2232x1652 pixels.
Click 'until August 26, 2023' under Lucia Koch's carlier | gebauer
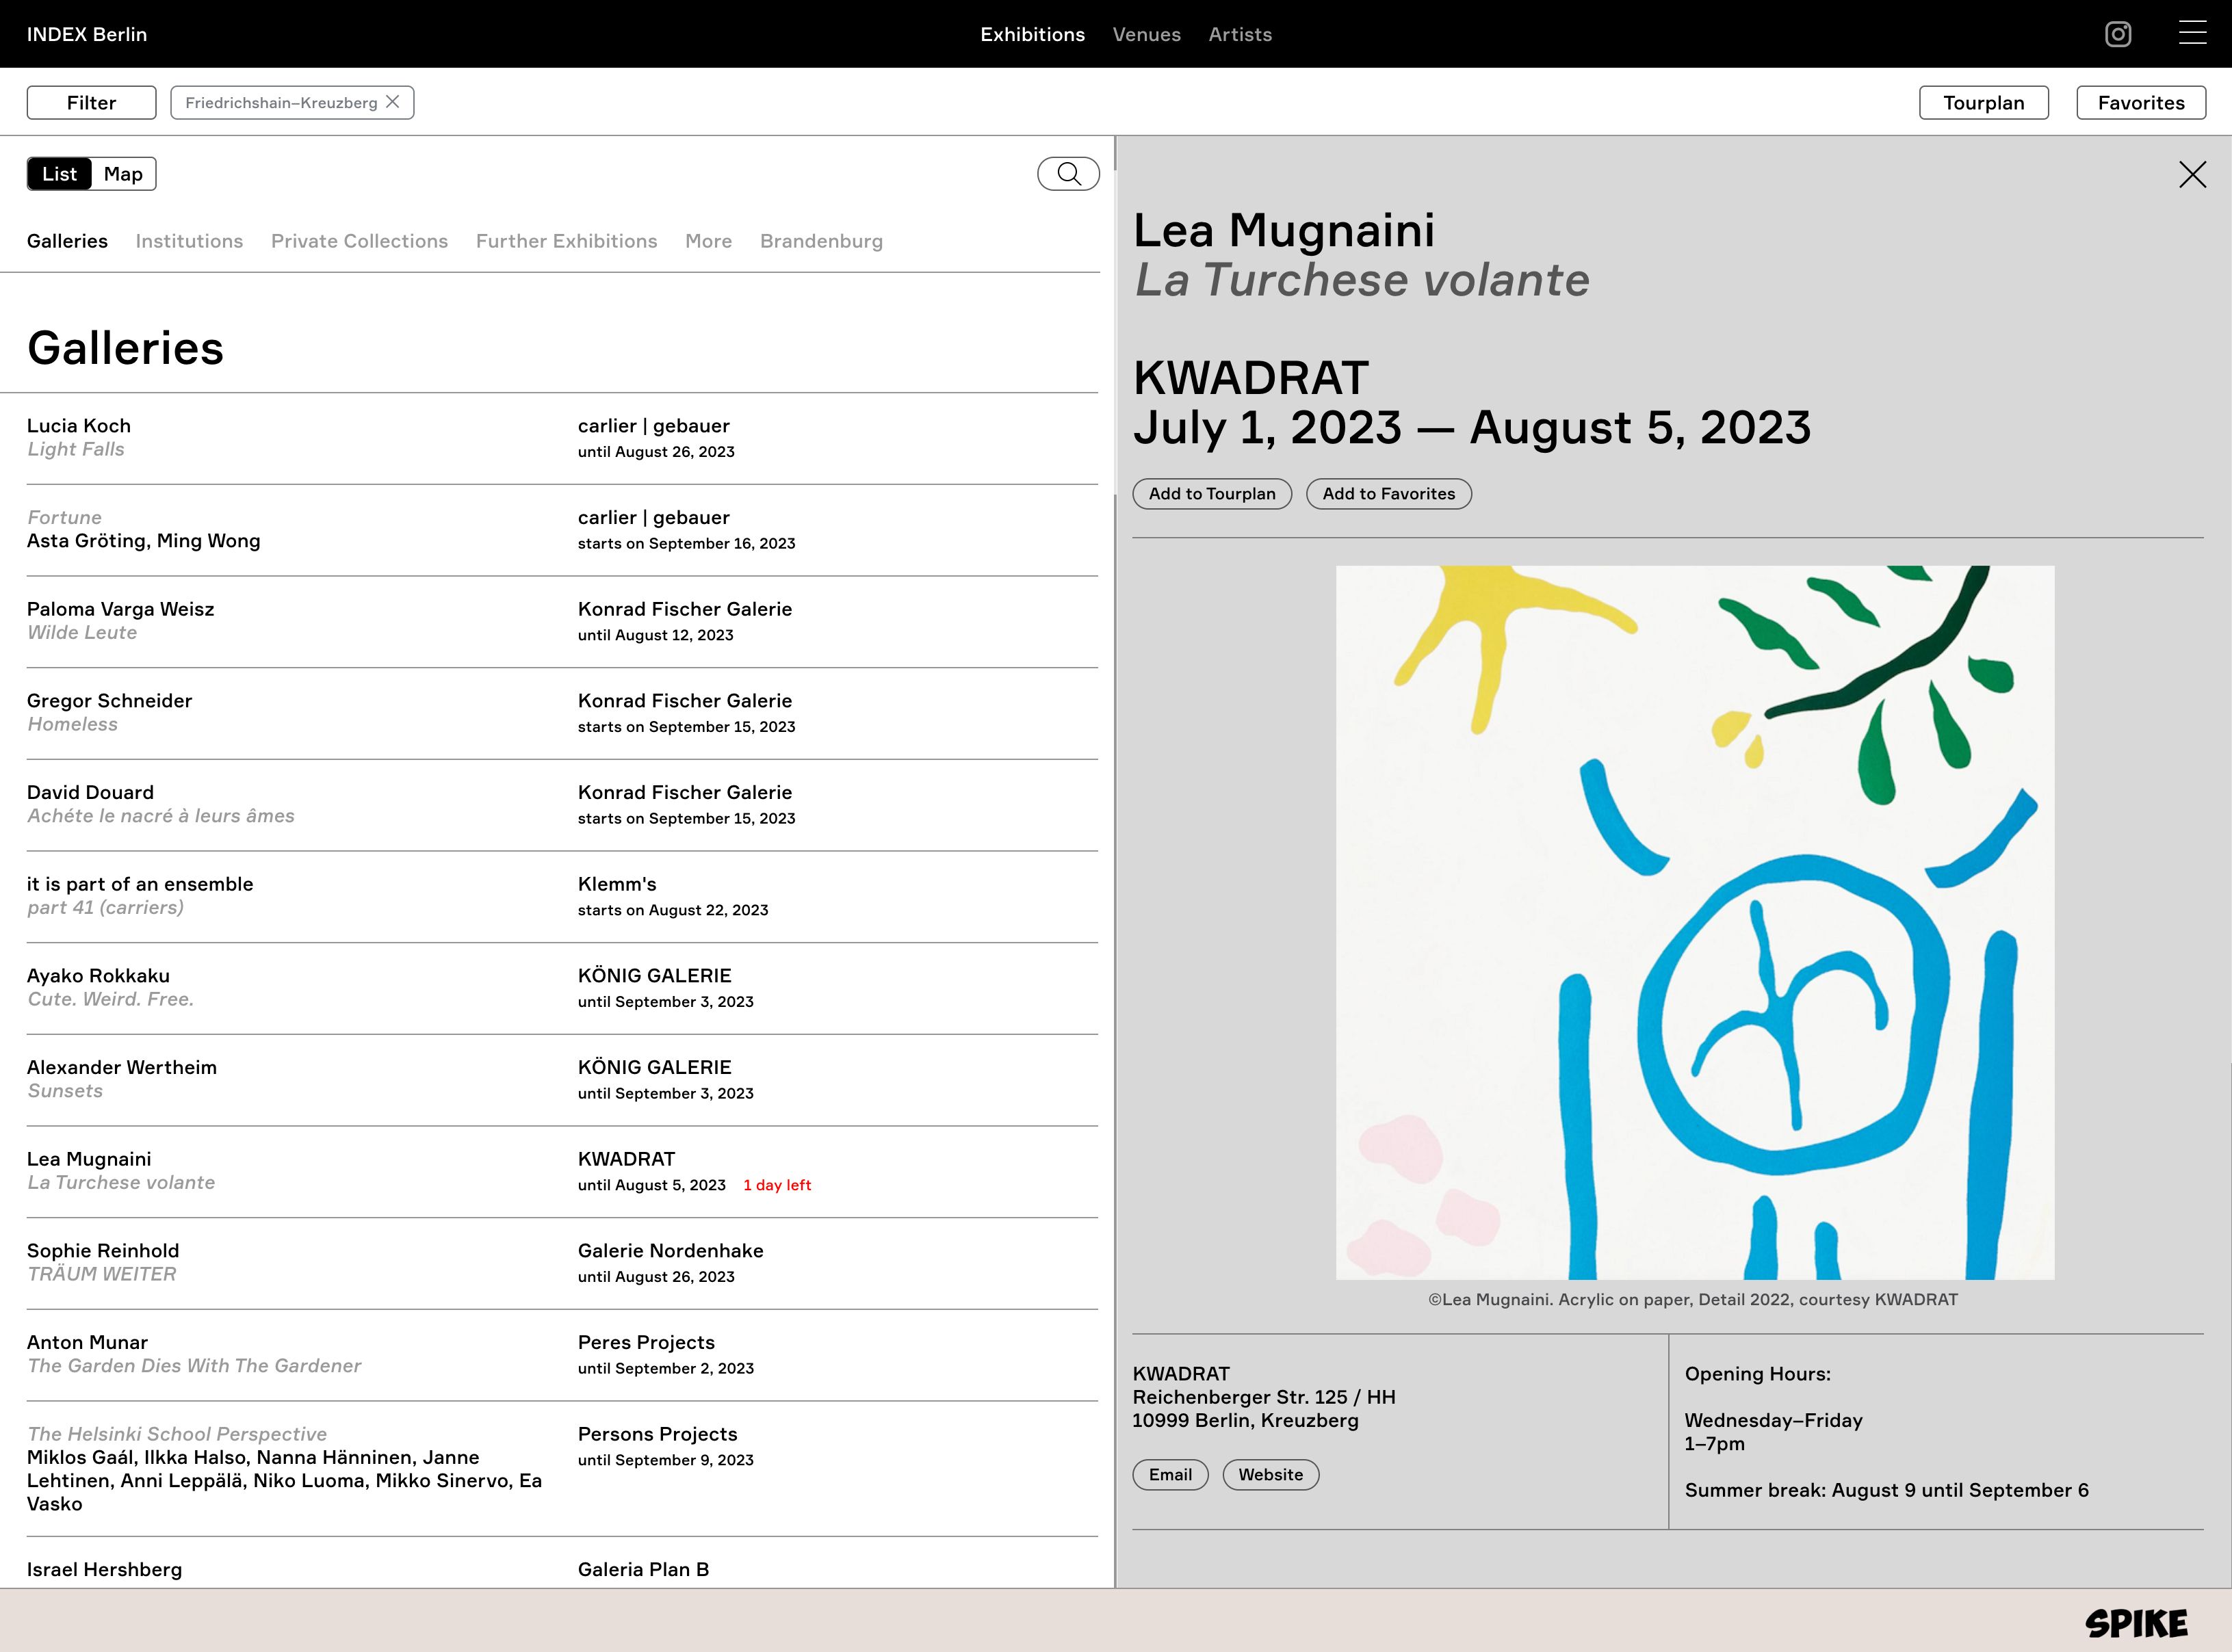[x=656, y=452]
